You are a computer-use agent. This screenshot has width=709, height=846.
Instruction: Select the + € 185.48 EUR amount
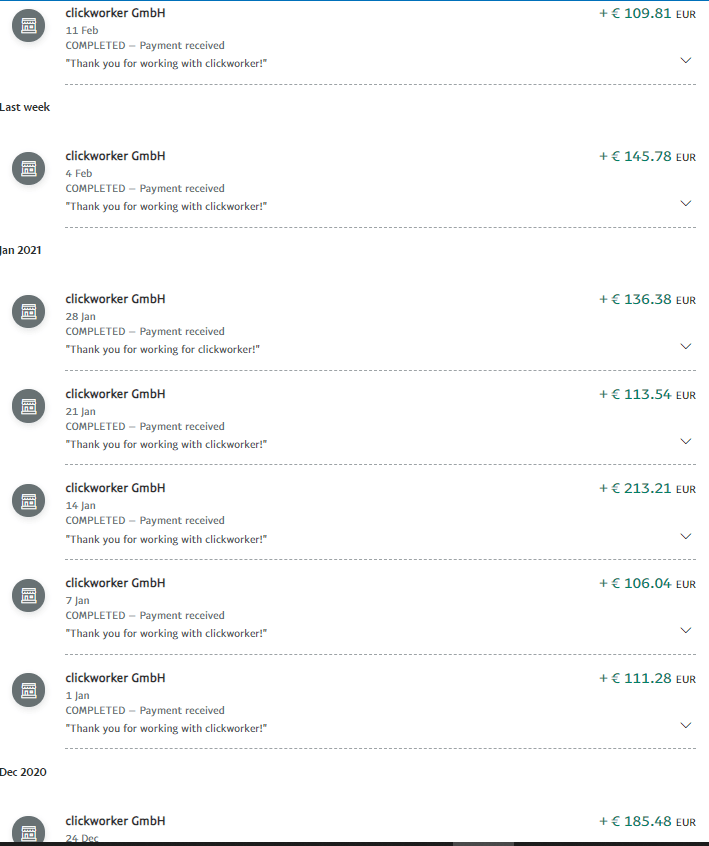pyautogui.click(x=647, y=821)
